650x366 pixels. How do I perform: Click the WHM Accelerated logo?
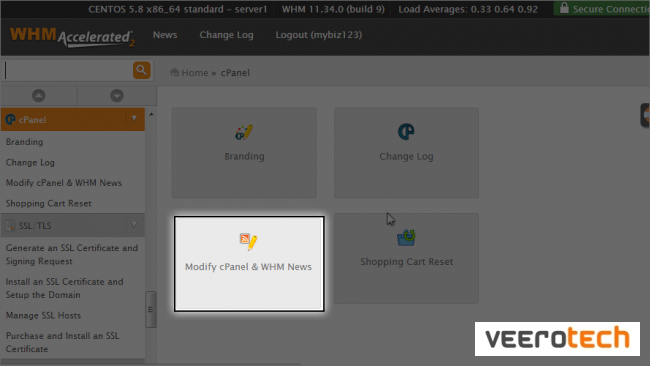tap(72, 37)
